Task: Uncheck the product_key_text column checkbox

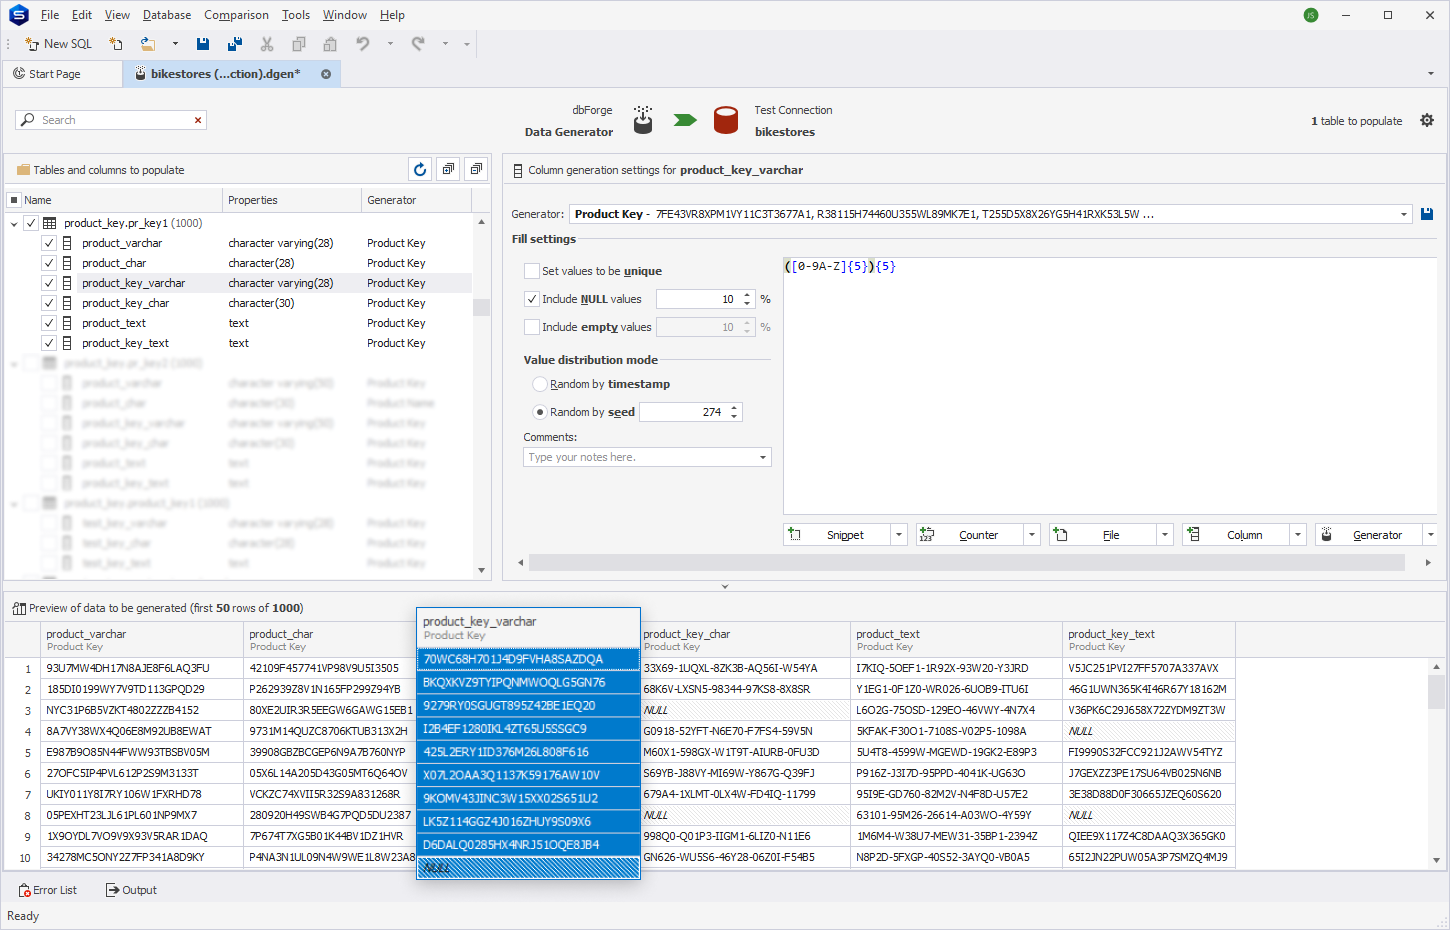Action: (x=48, y=343)
